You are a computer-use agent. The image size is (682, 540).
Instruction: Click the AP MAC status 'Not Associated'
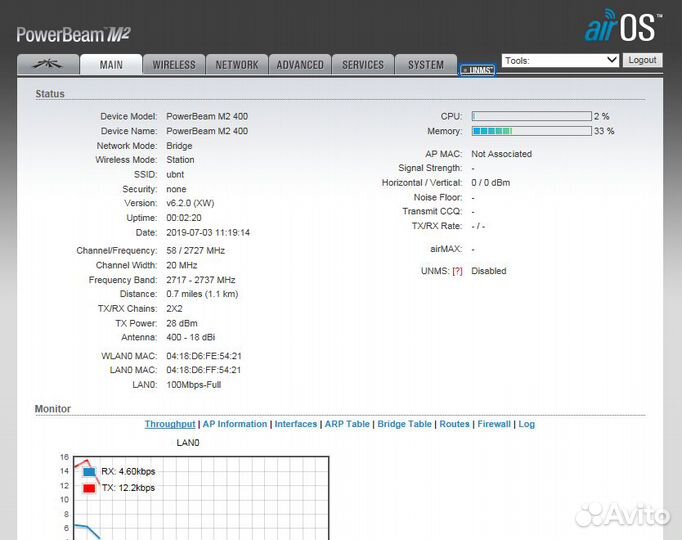pyautogui.click(x=501, y=154)
